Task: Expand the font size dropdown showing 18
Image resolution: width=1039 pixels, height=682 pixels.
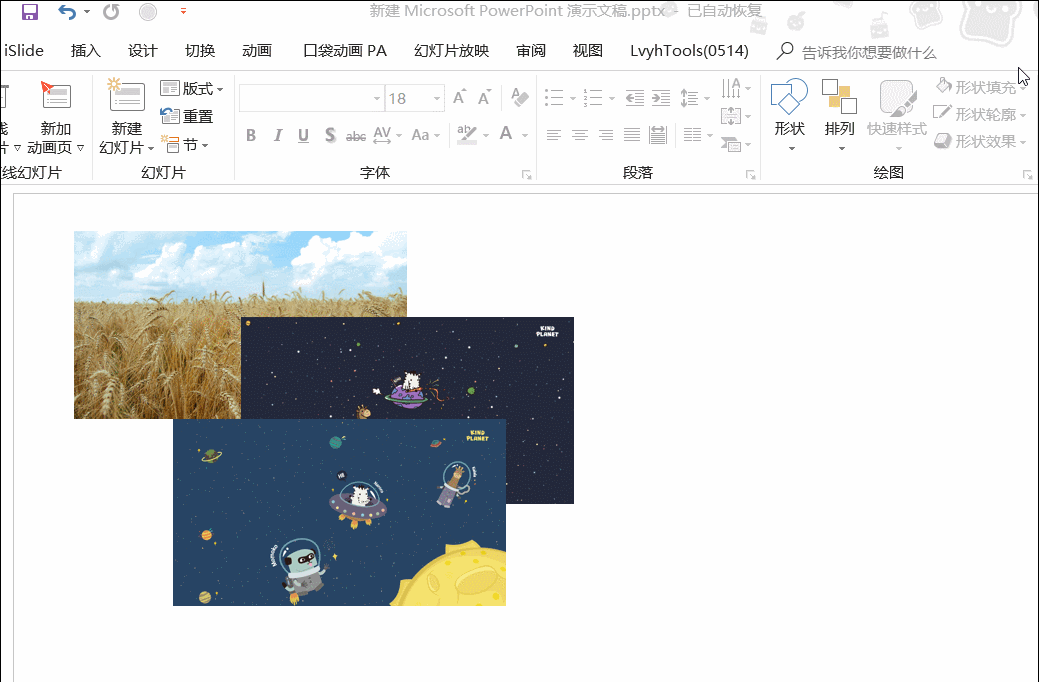Action: point(437,98)
